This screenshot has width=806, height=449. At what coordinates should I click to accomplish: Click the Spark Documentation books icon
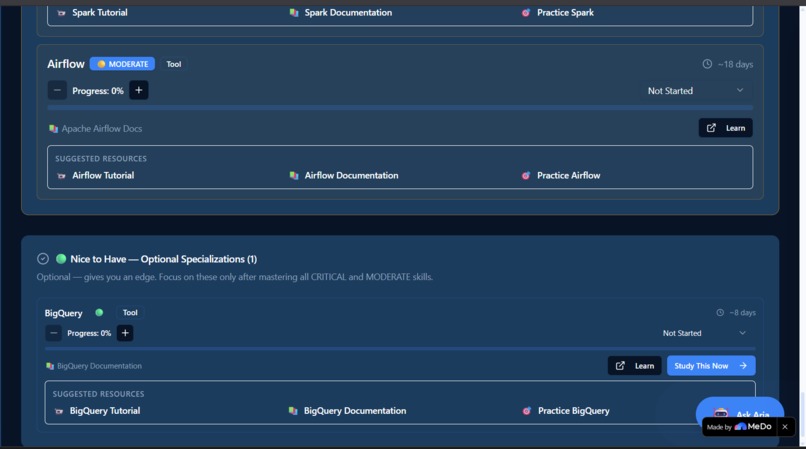point(294,13)
